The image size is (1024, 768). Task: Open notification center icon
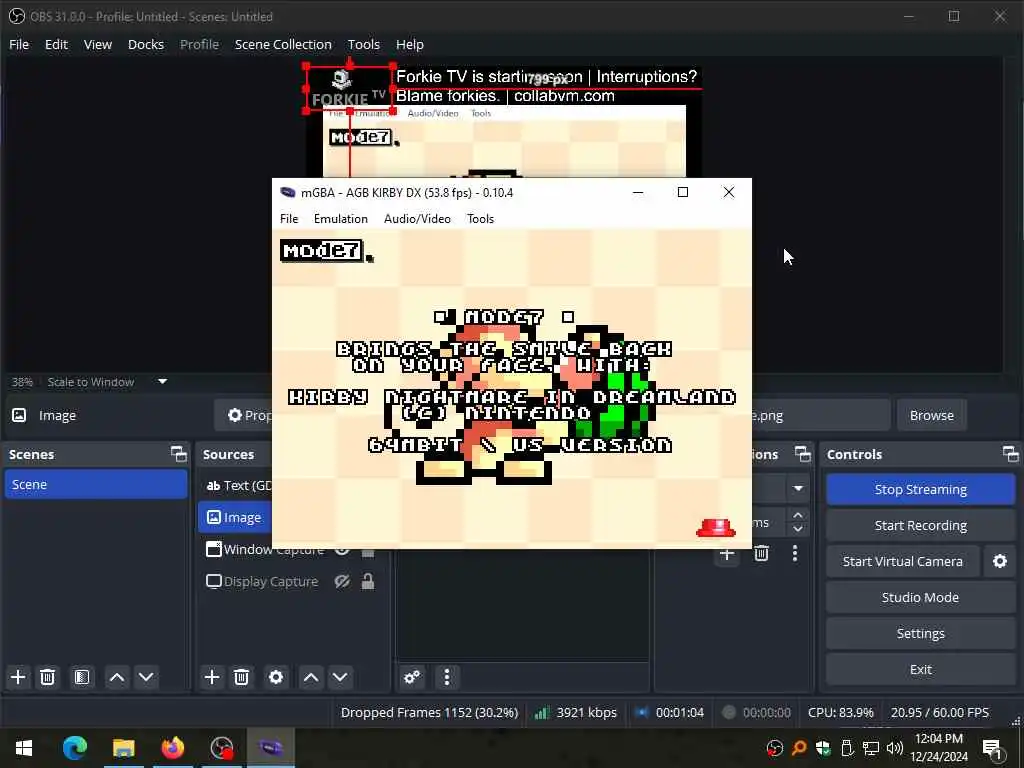992,748
